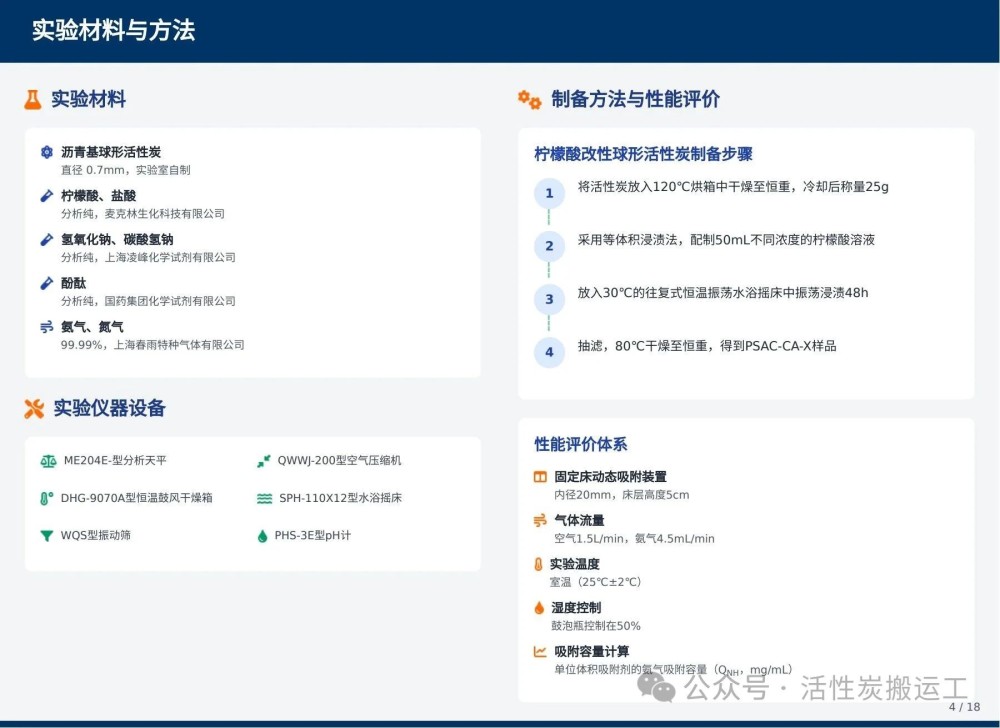The width and height of the screenshot is (1000, 728).
Task: Click the orange droplet icon beside 湿度控制
Action: tap(540, 608)
